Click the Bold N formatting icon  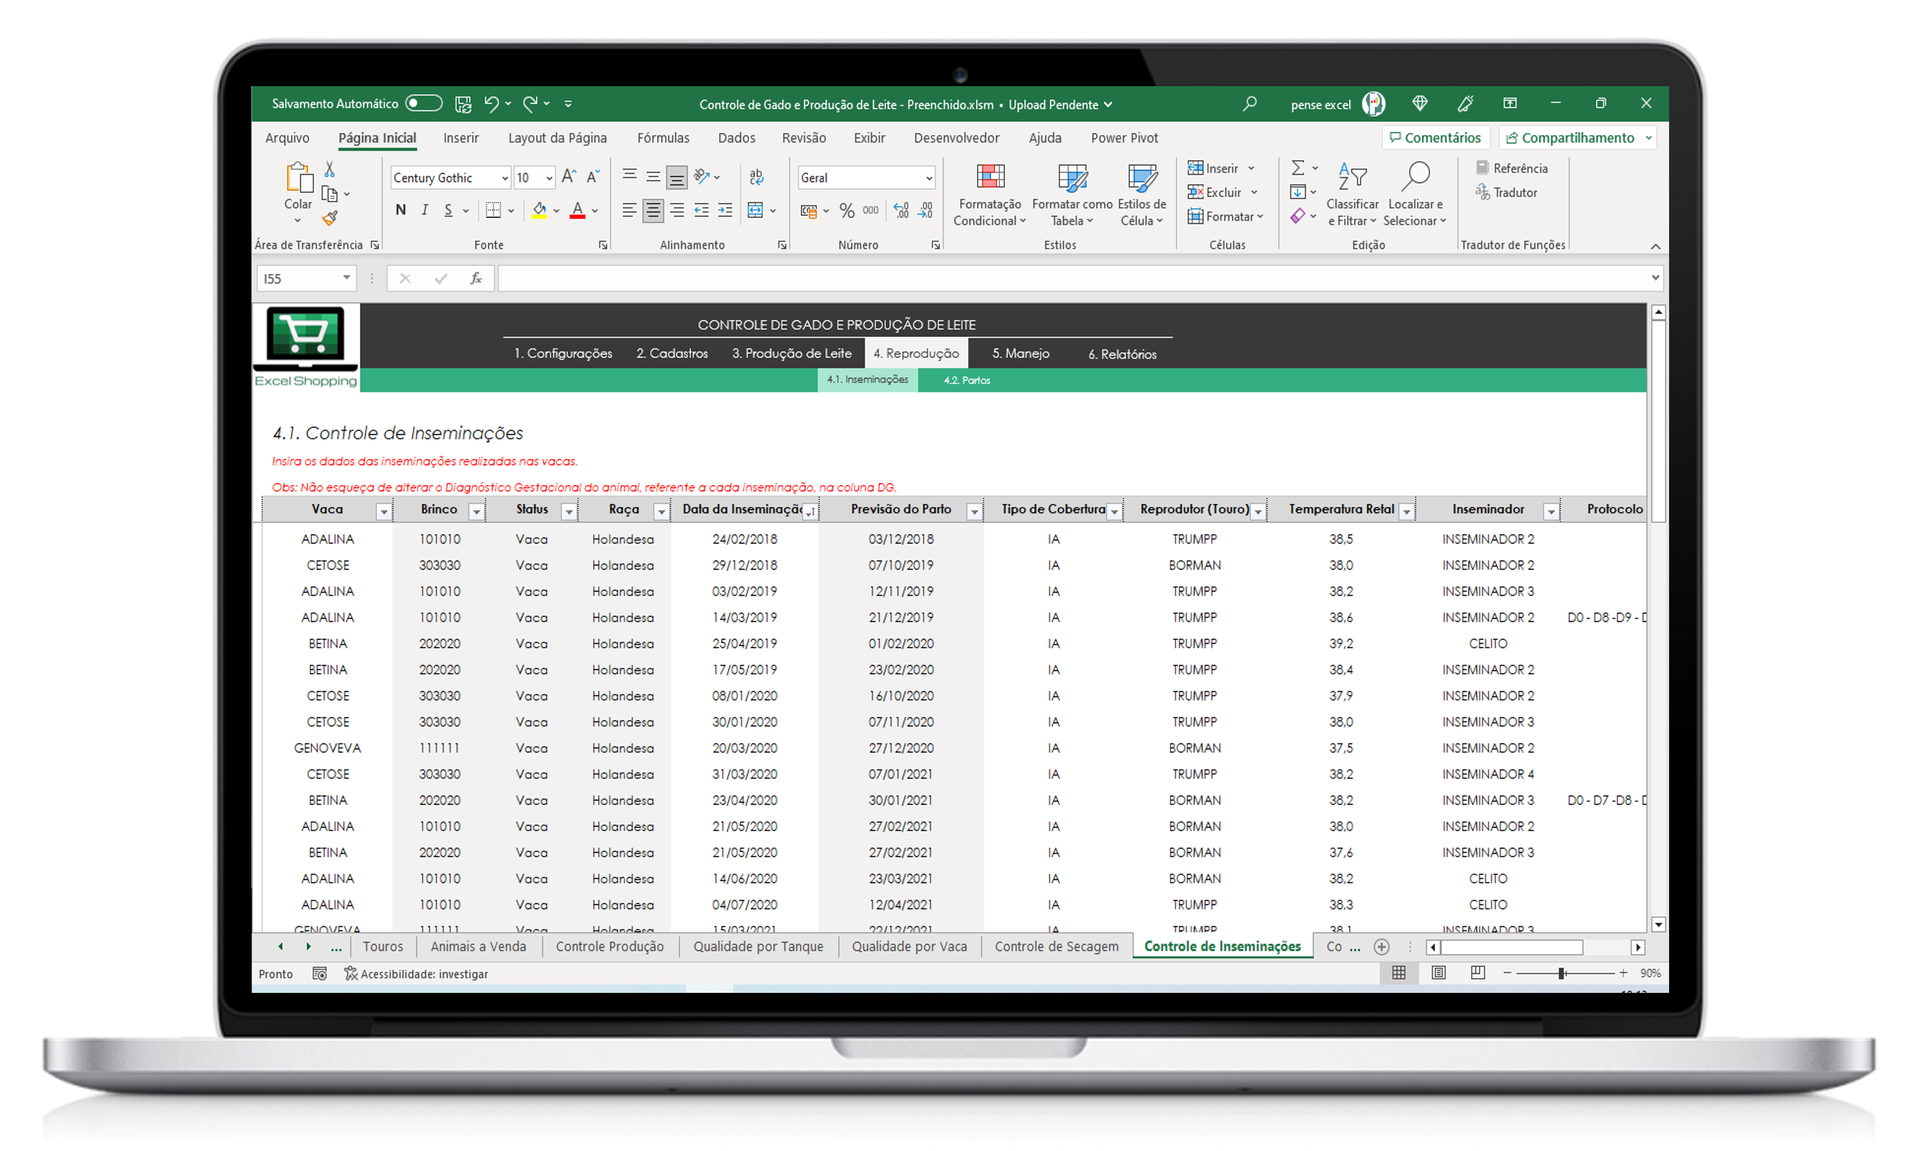[x=400, y=210]
